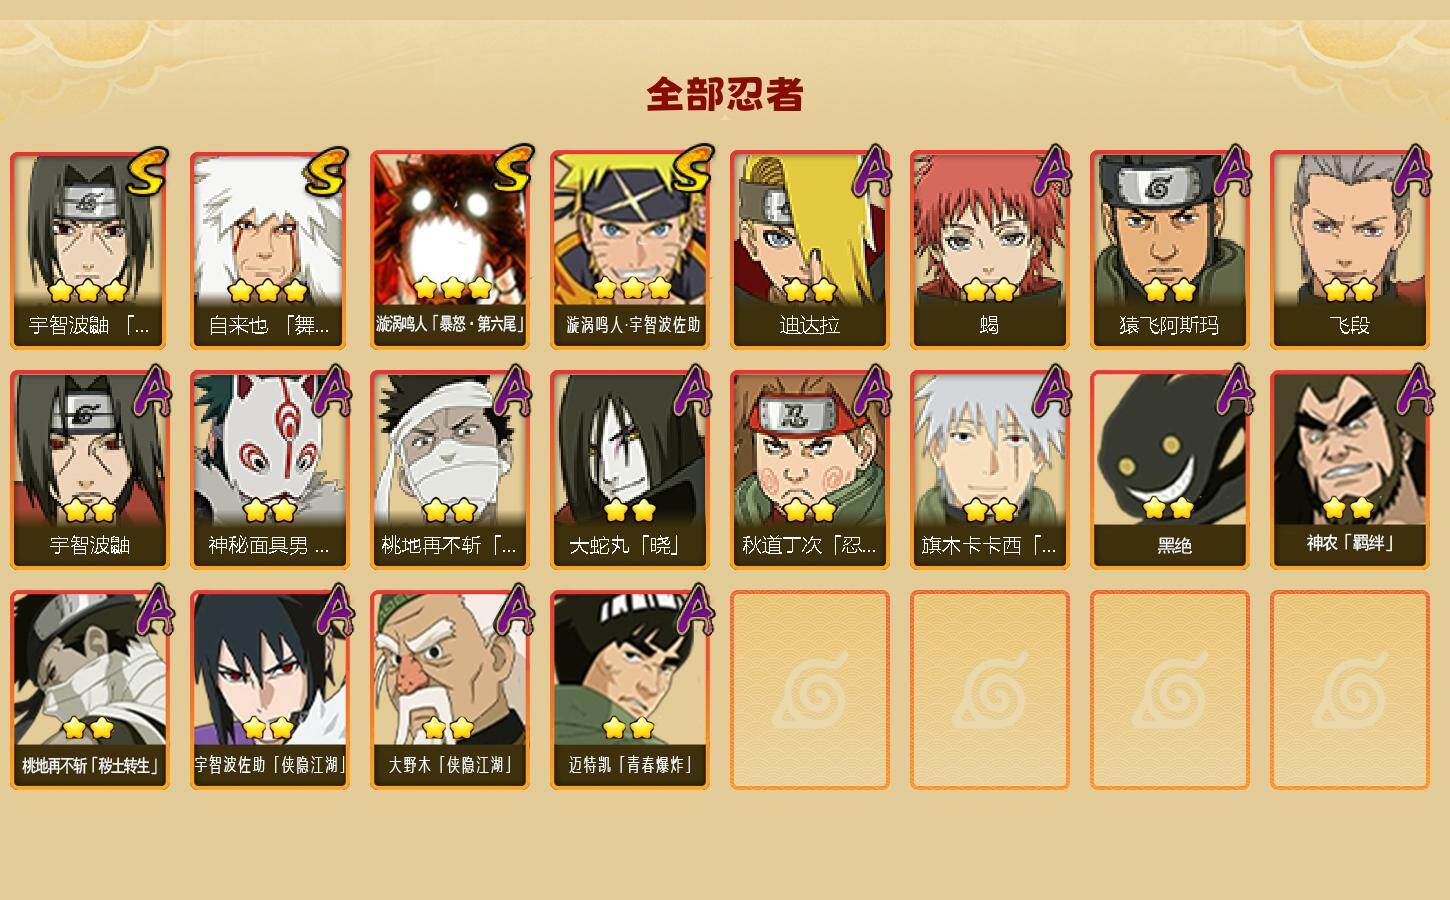Select the 飞段 ninja card
The width and height of the screenshot is (1450, 900).
(1350, 250)
